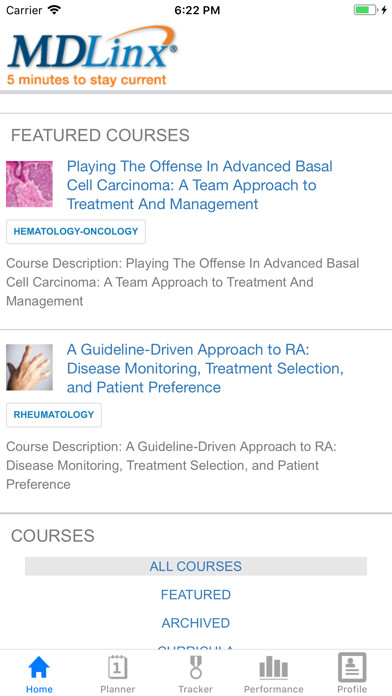Open the Profile badge icon

coord(352,667)
